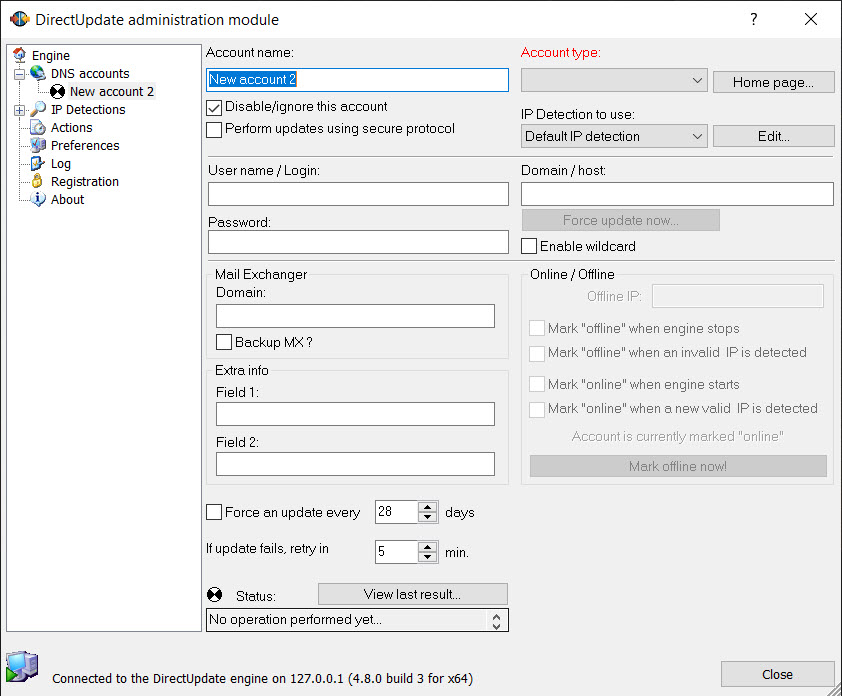Click the 'Connected to the DirectUpdate engine' status text
842x696 pixels.
coord(262,679)
